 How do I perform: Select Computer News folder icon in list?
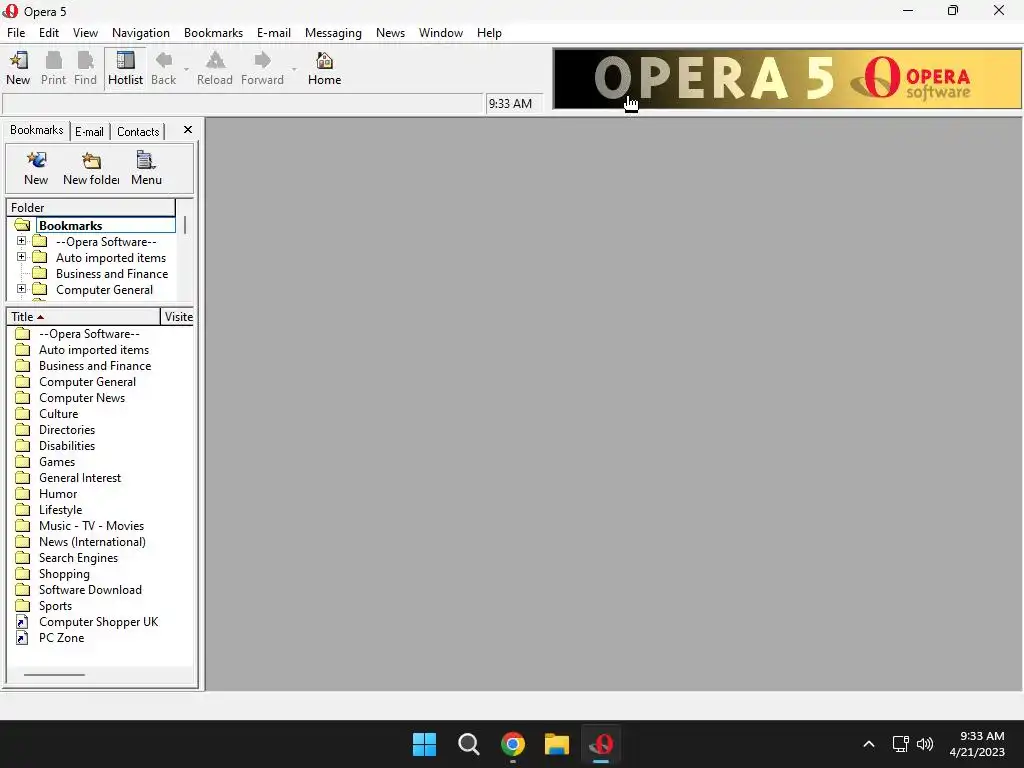point(23,398)
